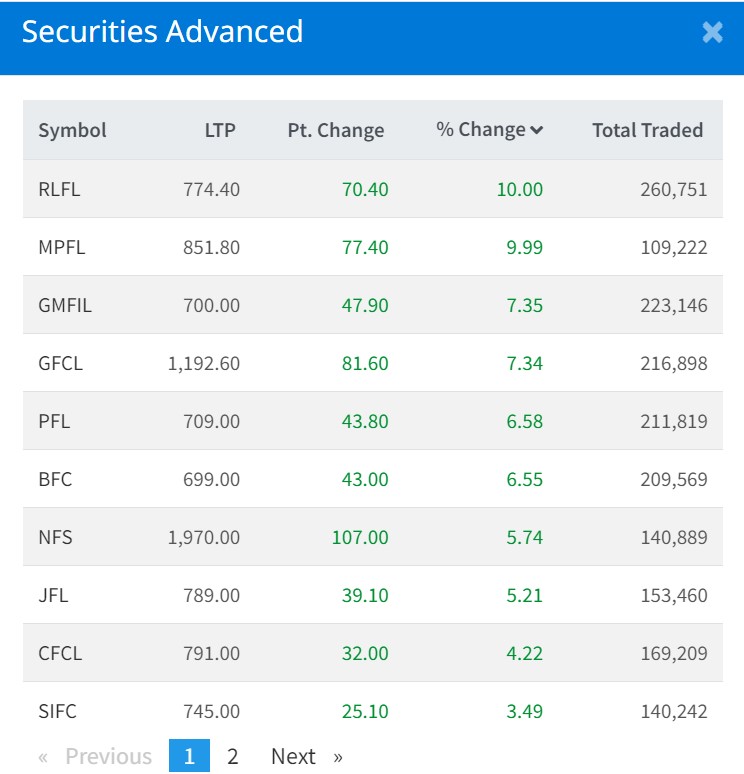Sort table by LTP column header
This screenshot has height=774, width=744.
tap(220, 130)
